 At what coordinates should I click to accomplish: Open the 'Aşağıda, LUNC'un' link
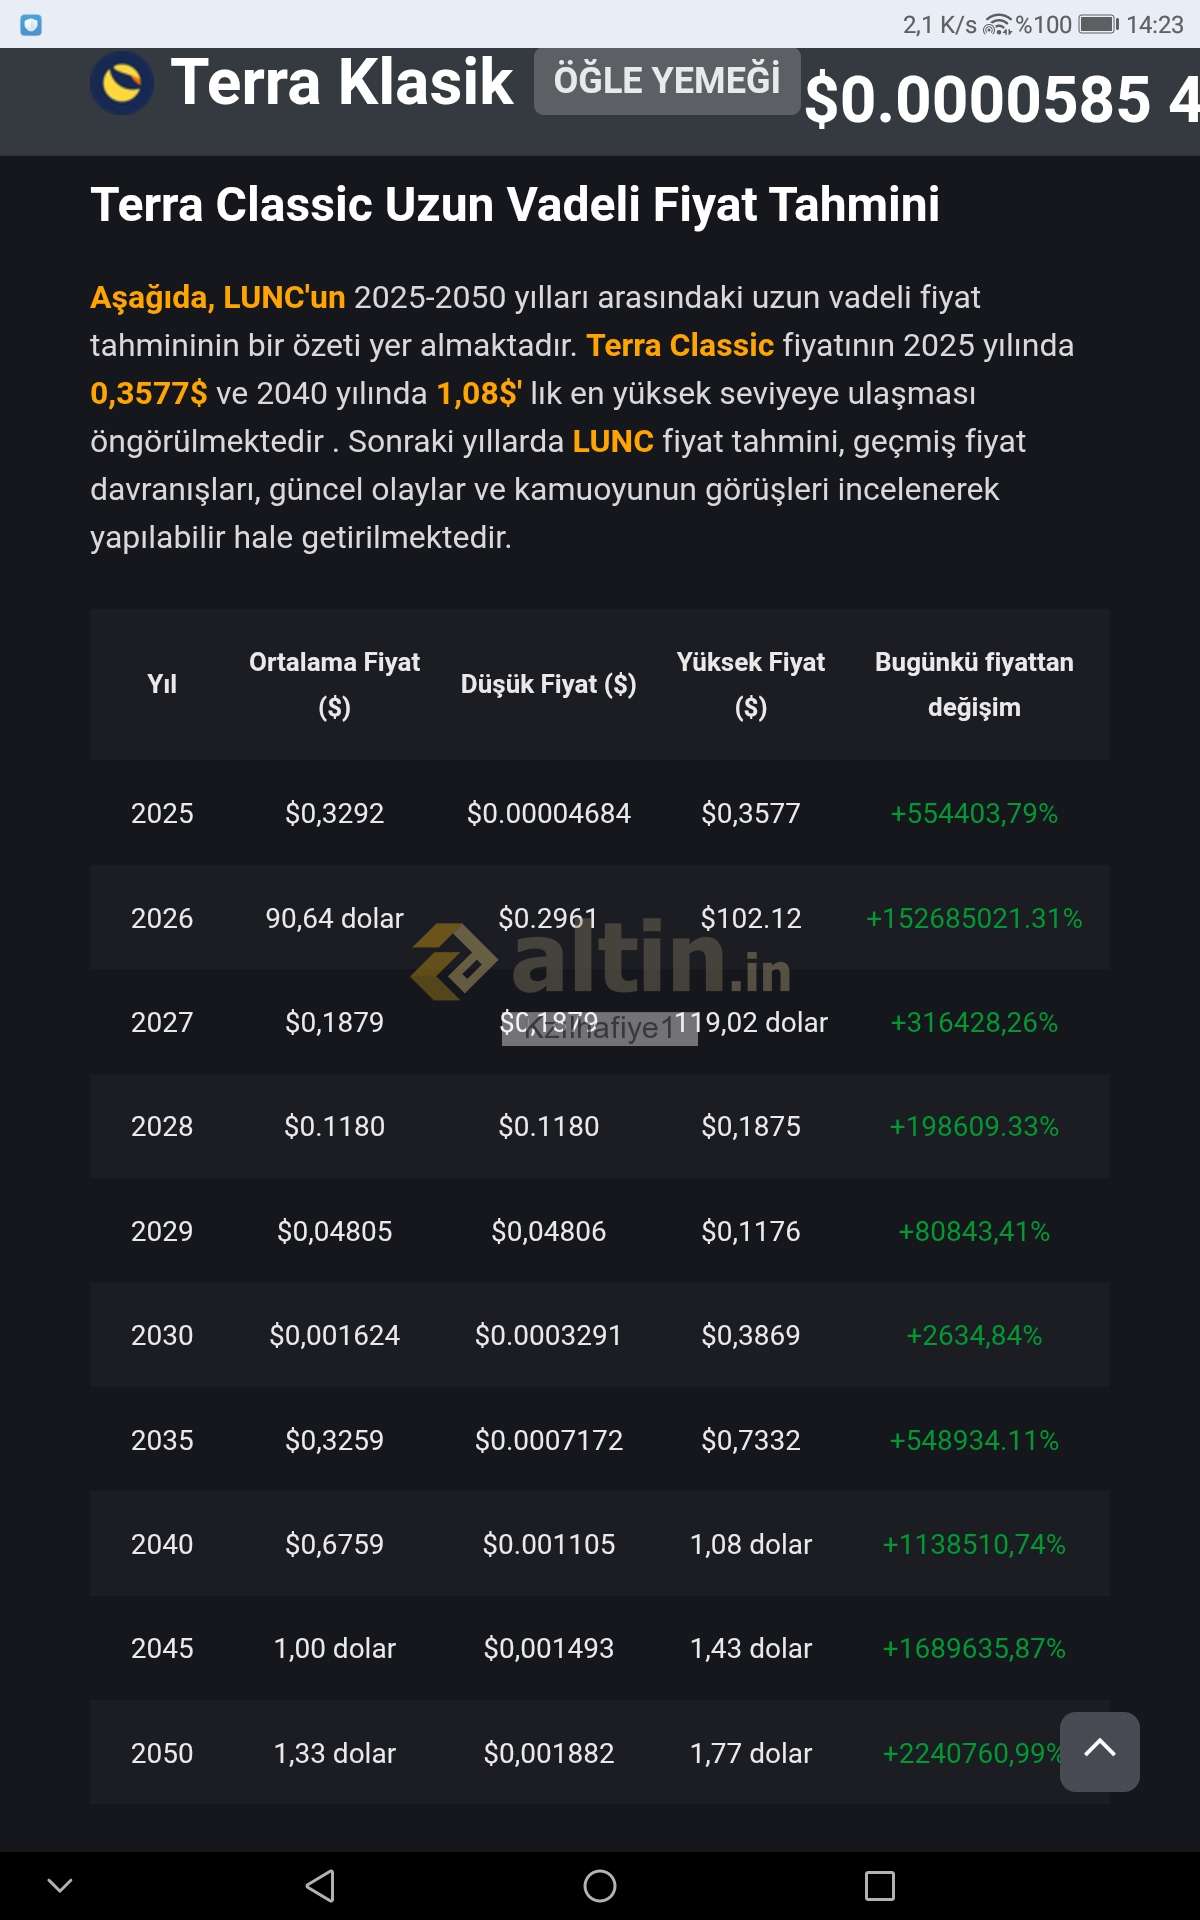click(218, 297)
